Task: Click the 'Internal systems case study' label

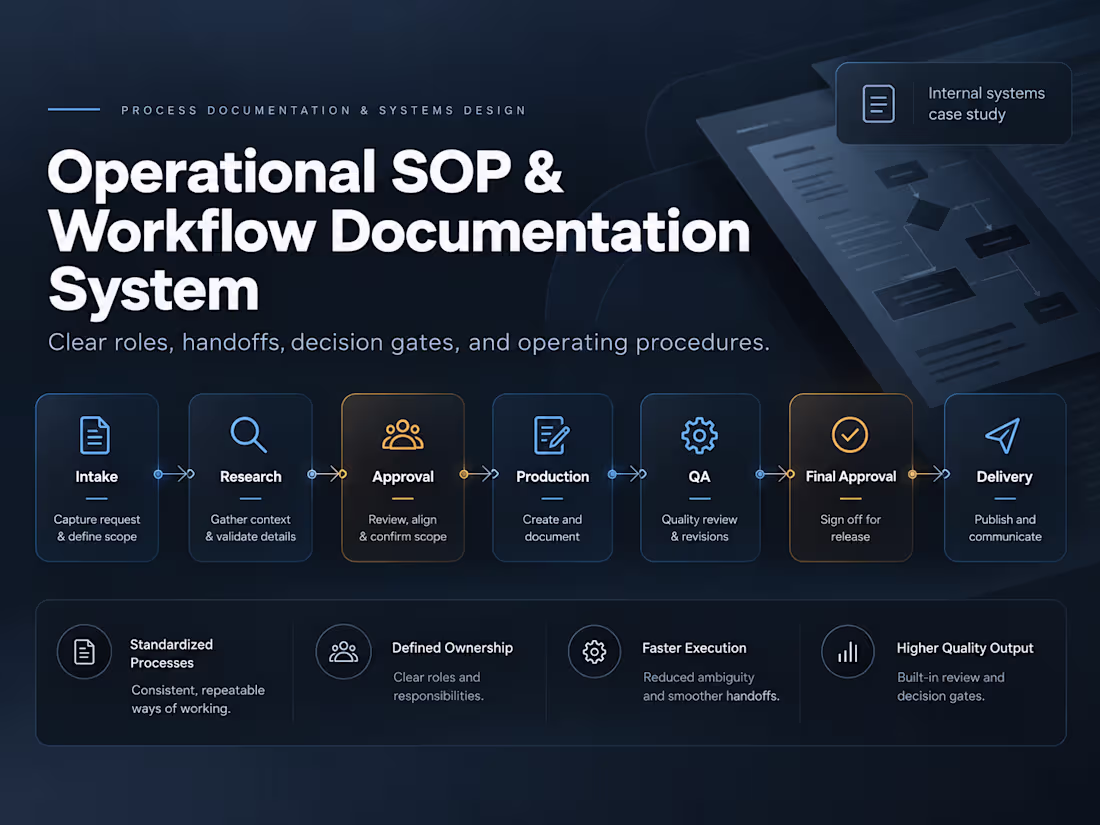Action: click(986, 104)
